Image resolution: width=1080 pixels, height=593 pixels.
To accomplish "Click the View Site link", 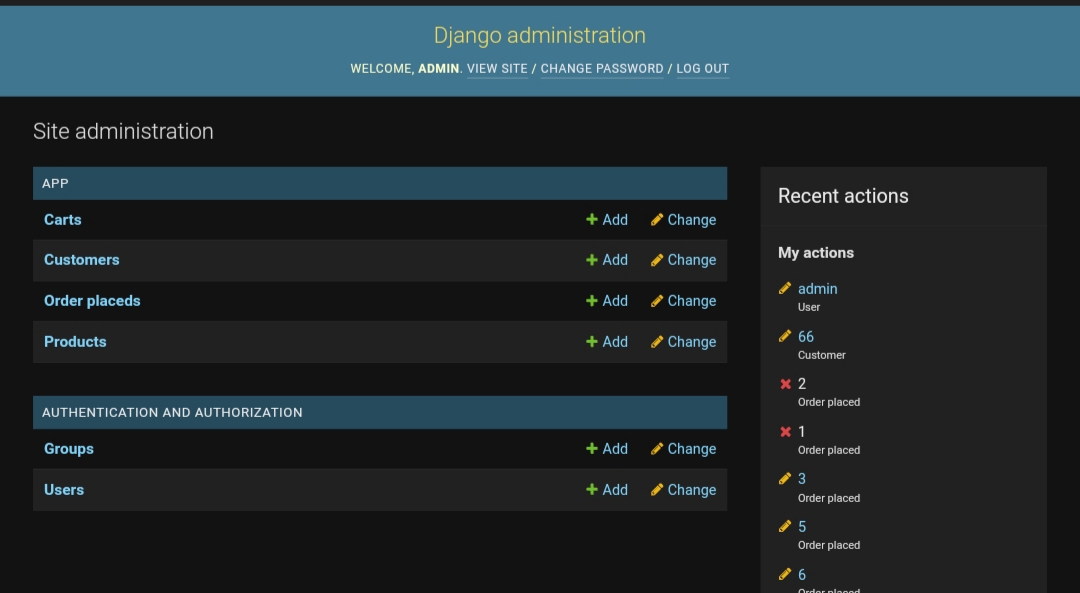I will coord(497,69).
